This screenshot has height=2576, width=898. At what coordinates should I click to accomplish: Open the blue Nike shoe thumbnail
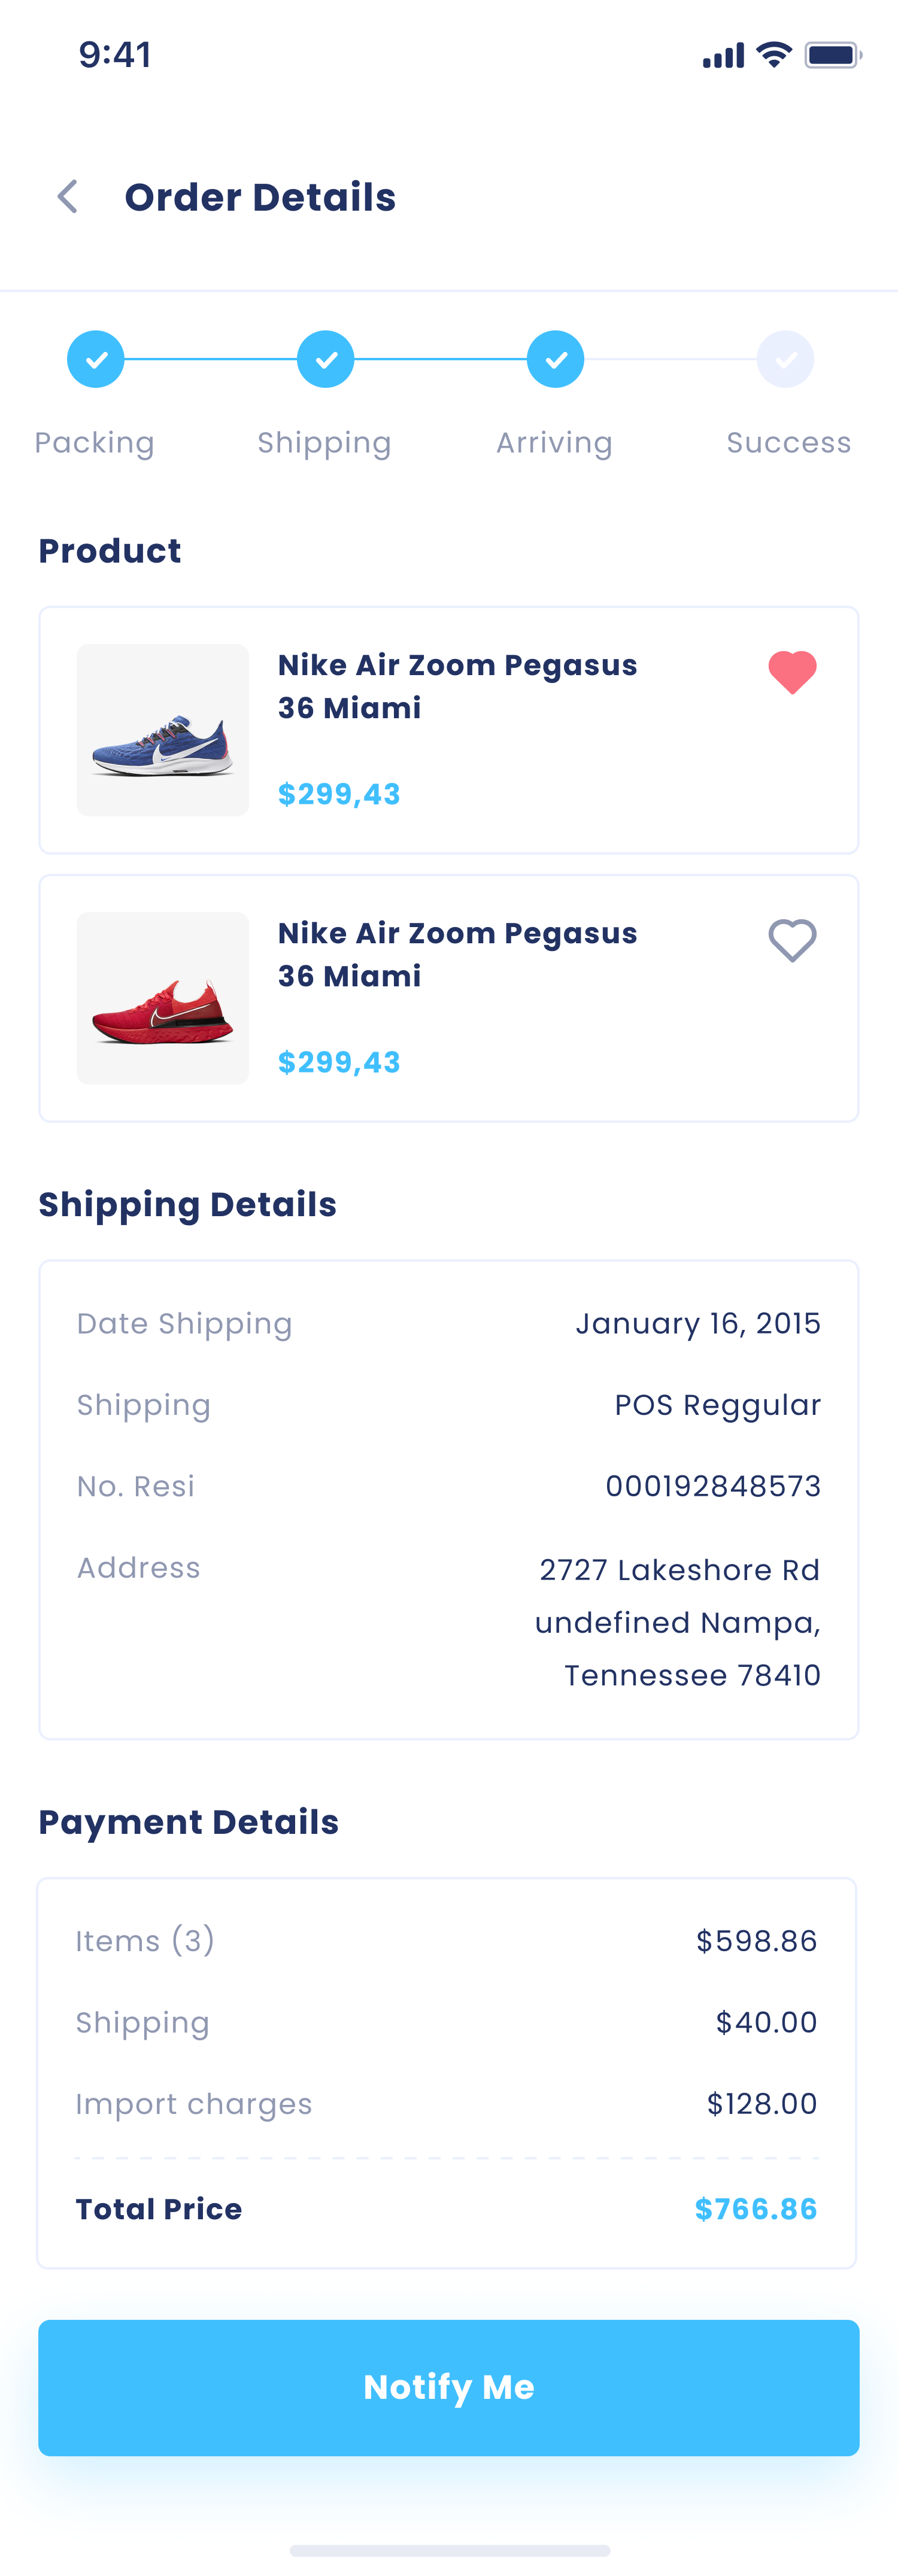[163, 730]
